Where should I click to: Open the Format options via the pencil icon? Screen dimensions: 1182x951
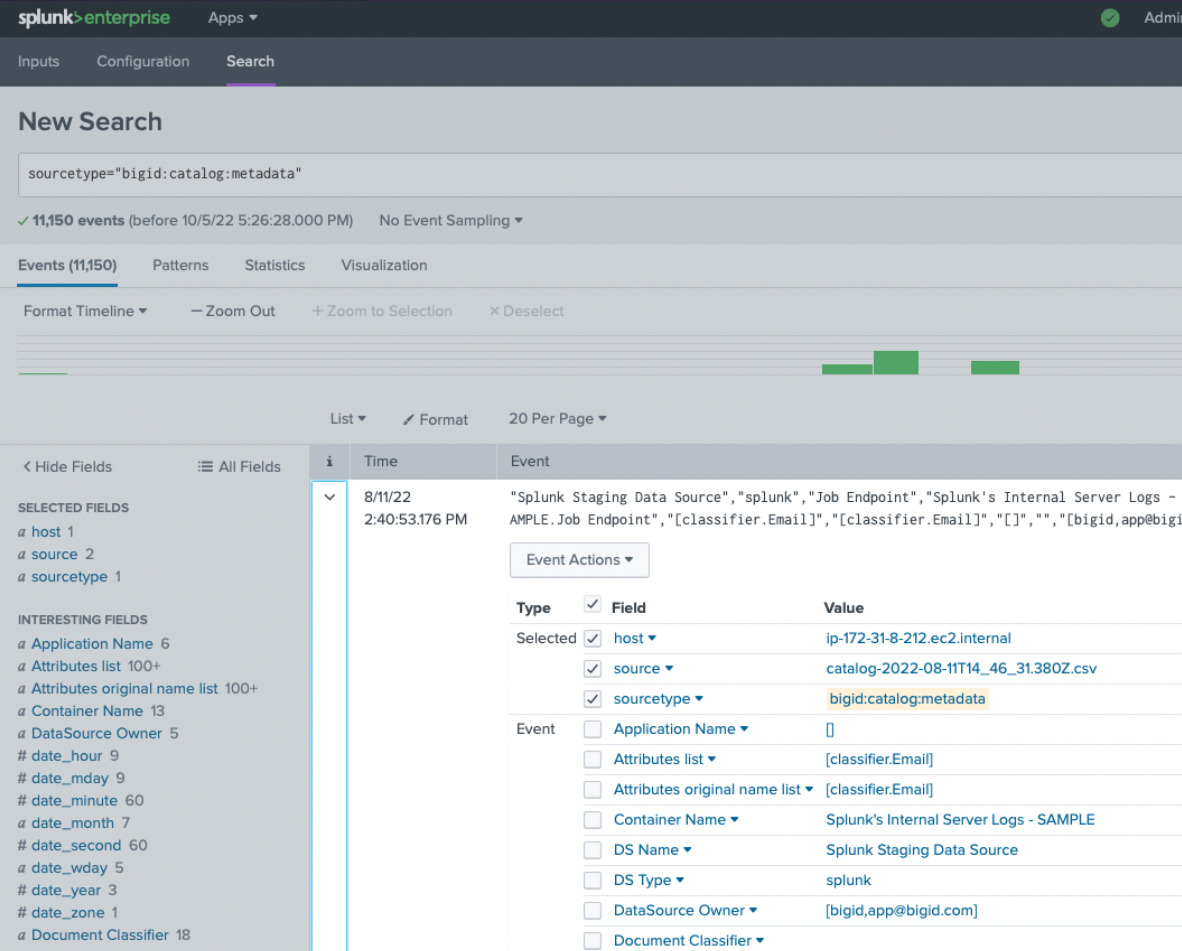[434, 419]
